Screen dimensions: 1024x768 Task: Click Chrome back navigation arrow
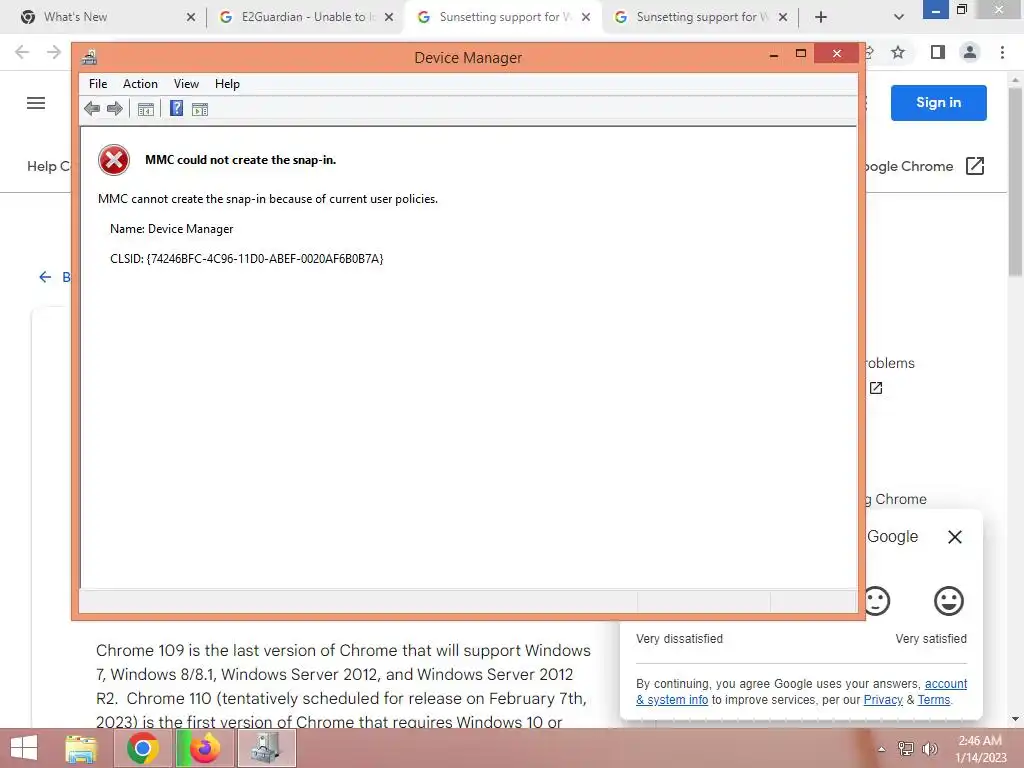[x=22, y=52]
